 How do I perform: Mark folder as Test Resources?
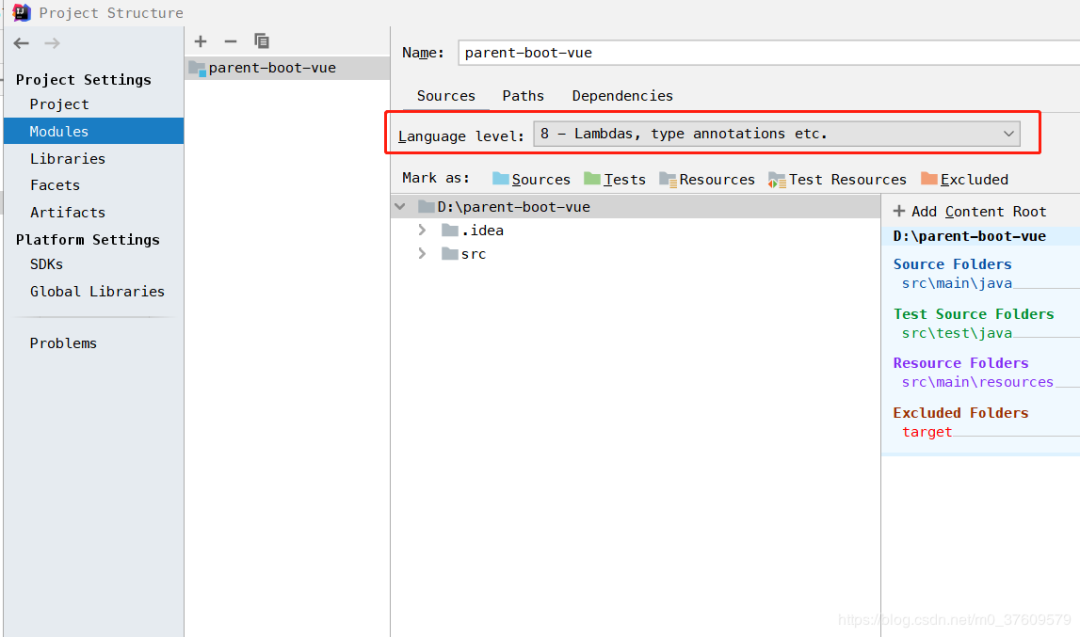[838, 179]
